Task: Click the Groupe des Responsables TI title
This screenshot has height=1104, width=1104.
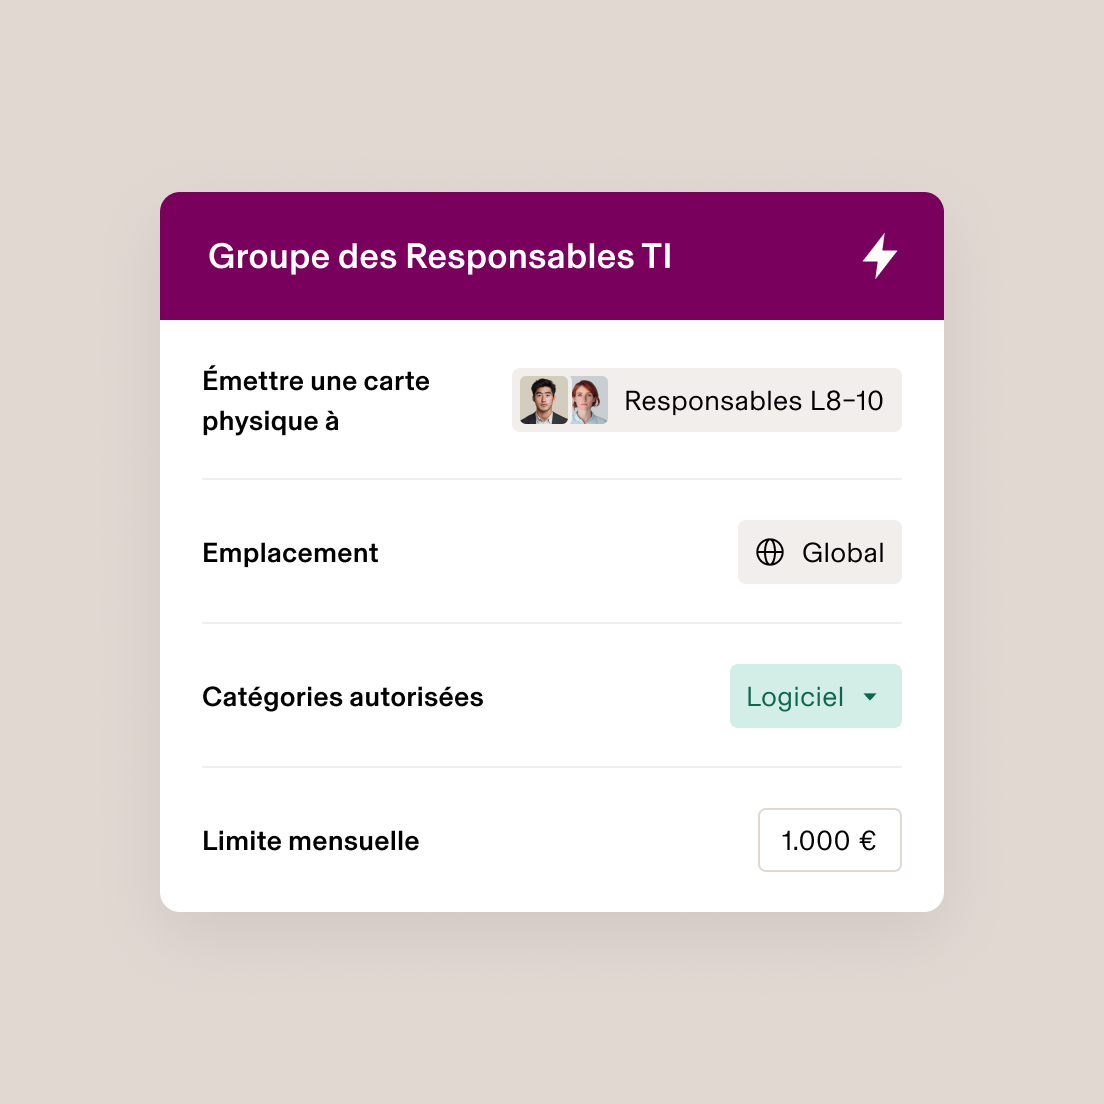Action: (x=440, y=256)
